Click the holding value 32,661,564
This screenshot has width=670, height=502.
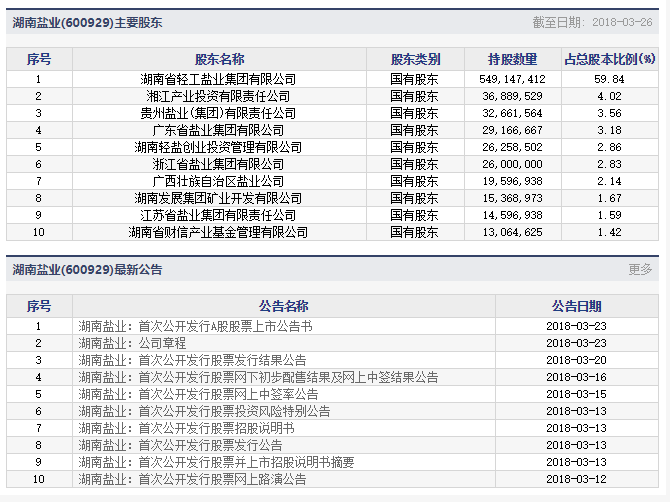click(x=512, y=113)
